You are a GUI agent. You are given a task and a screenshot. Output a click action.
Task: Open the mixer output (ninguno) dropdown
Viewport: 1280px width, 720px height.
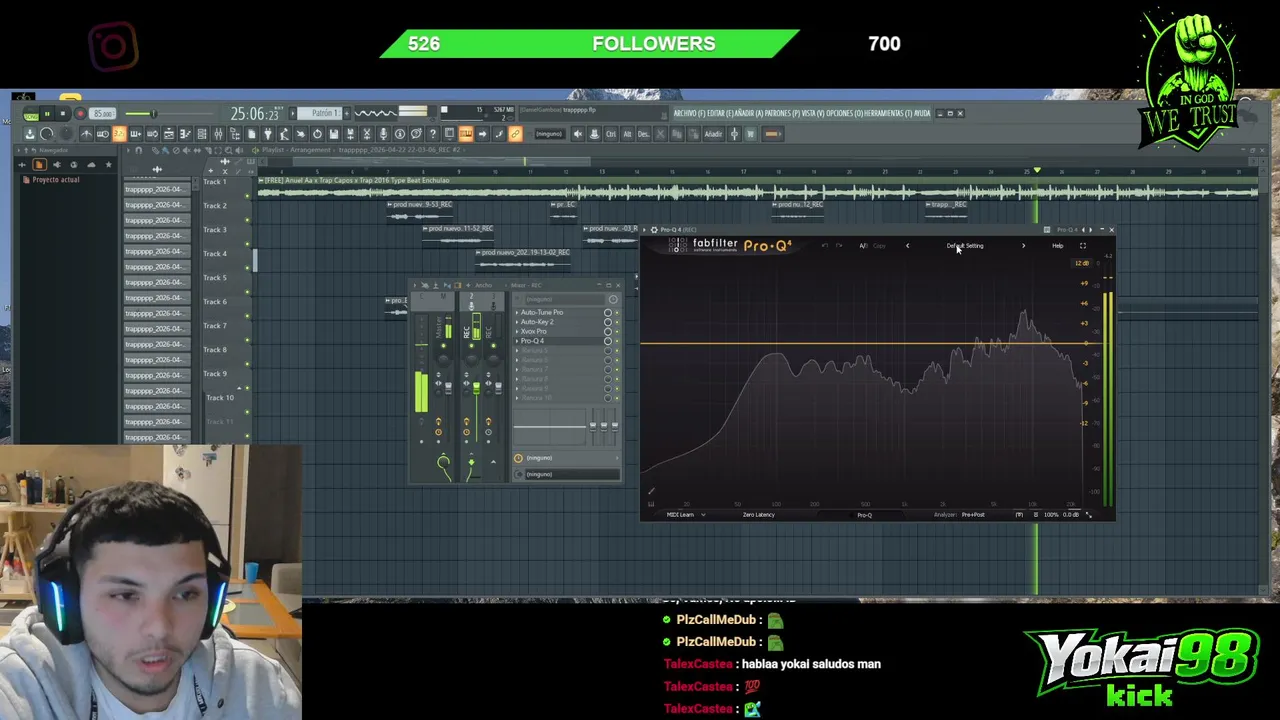(572, 474)
